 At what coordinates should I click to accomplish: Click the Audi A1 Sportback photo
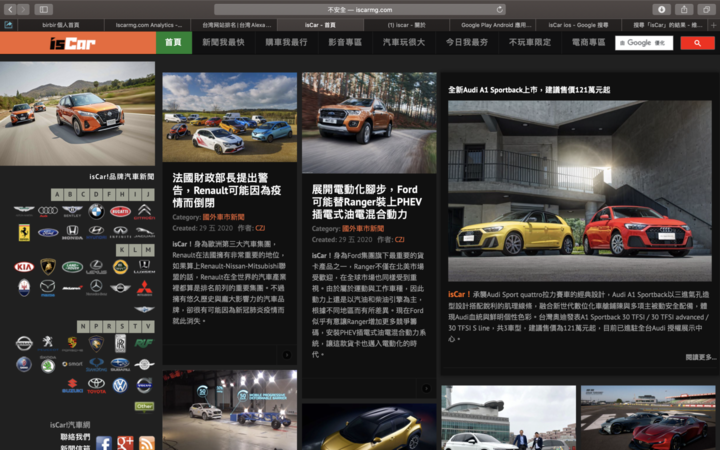pyautogui.click(x=580, y=191)
